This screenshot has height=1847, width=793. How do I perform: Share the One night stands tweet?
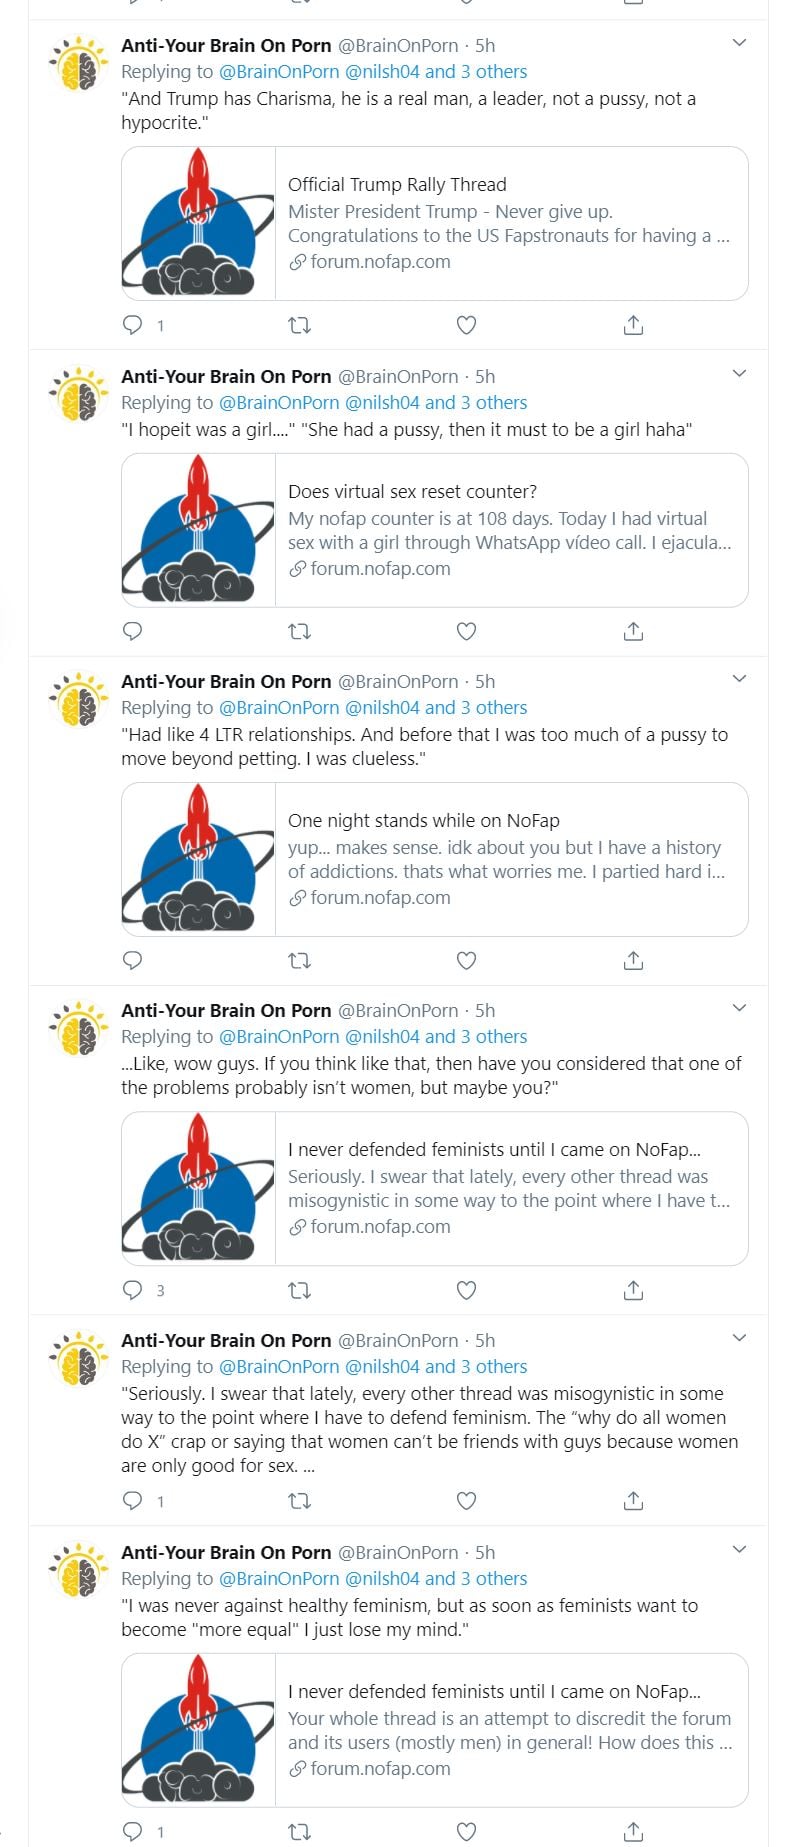tap(633, 961)
